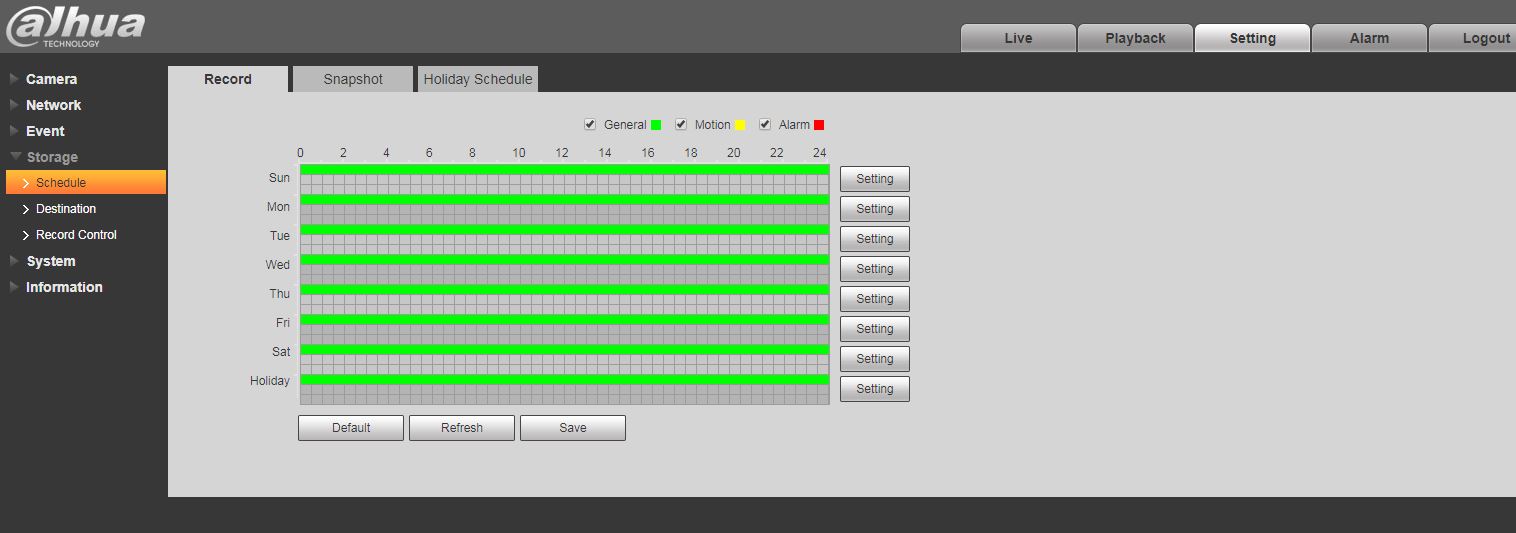This screenshot has height=533, width=1516.
Task: Open the Setting top tab
Action: (x=1252, y=38)
